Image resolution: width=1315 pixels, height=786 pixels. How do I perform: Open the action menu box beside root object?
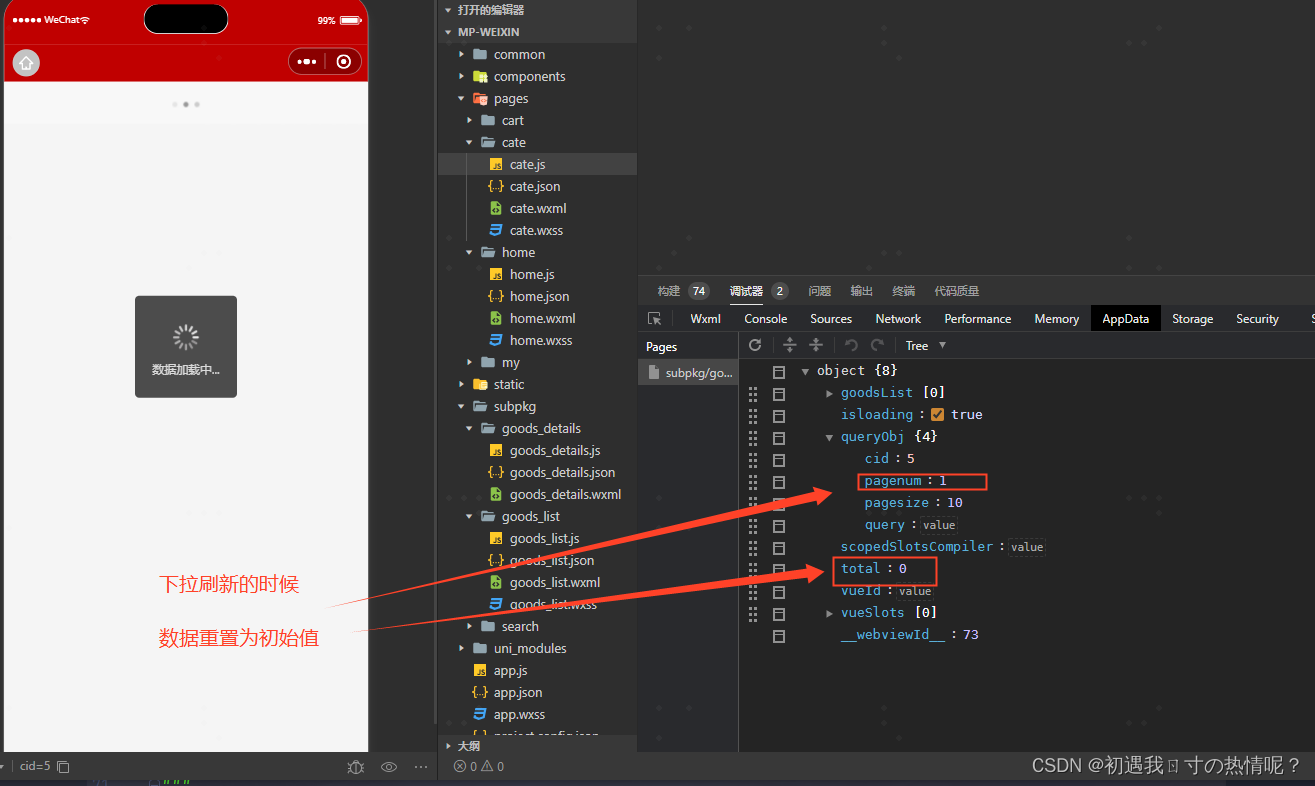click(x=779, y=371)
